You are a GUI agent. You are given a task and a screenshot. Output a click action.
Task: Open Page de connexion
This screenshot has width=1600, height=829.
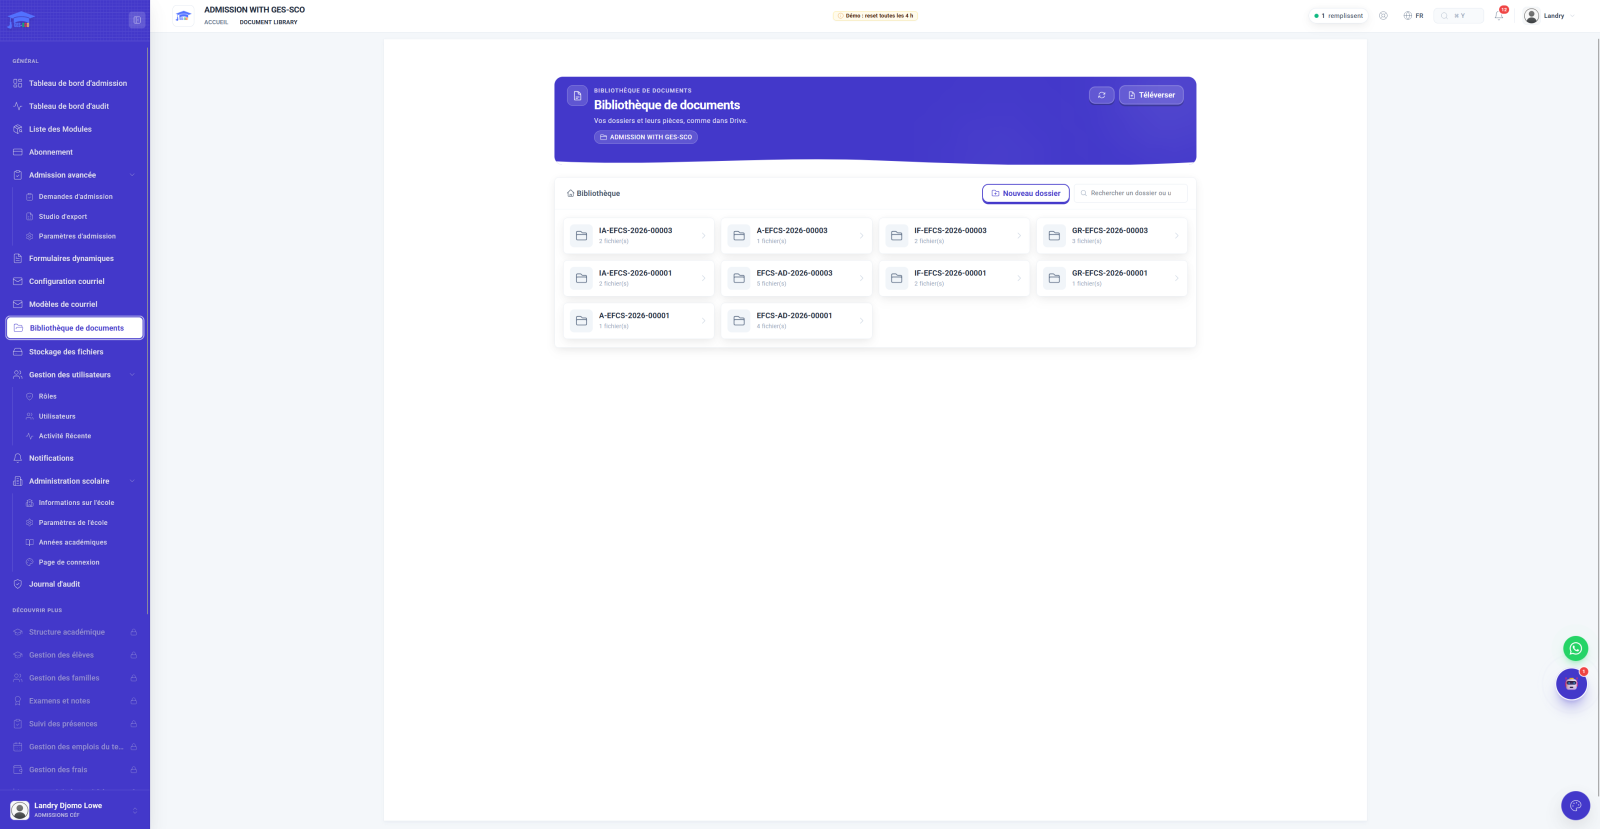tap(69, 563)
